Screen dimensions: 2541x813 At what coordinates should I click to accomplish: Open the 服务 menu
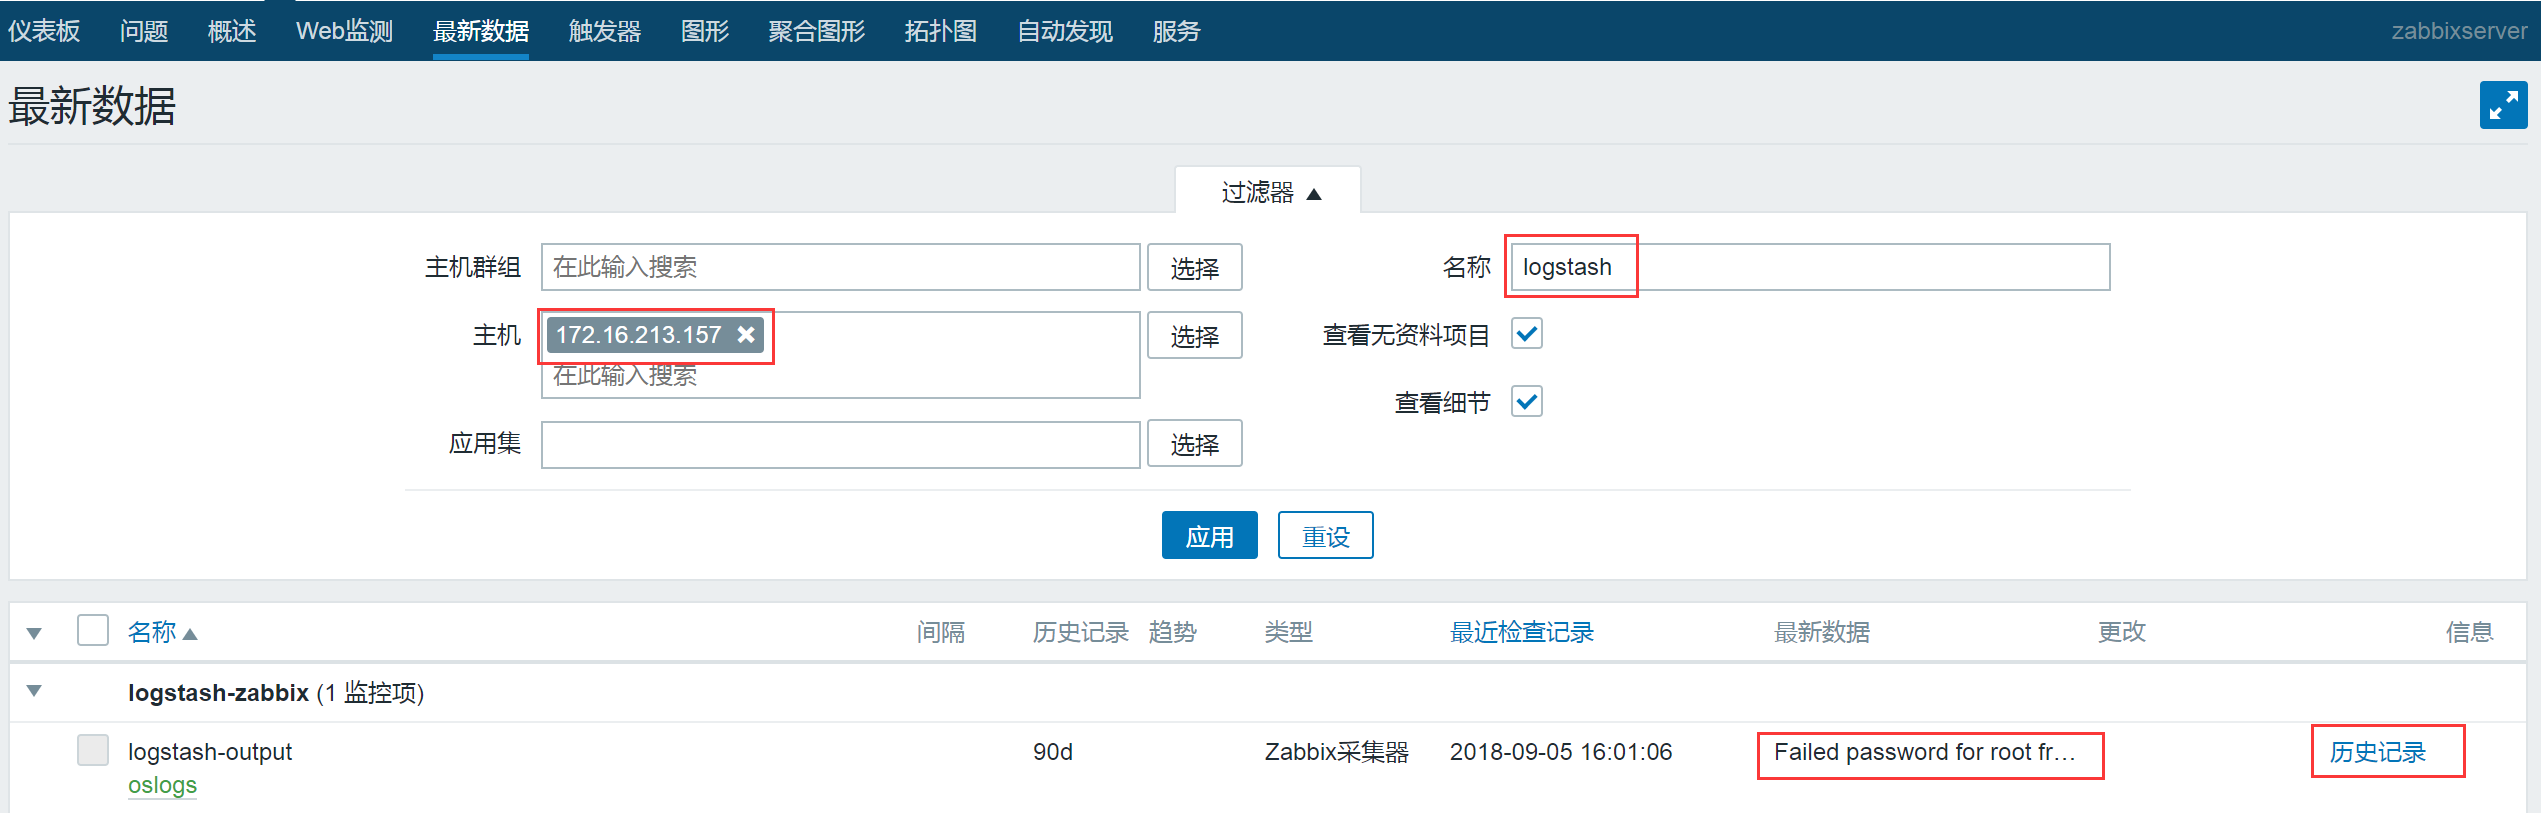coord(1177,31)
